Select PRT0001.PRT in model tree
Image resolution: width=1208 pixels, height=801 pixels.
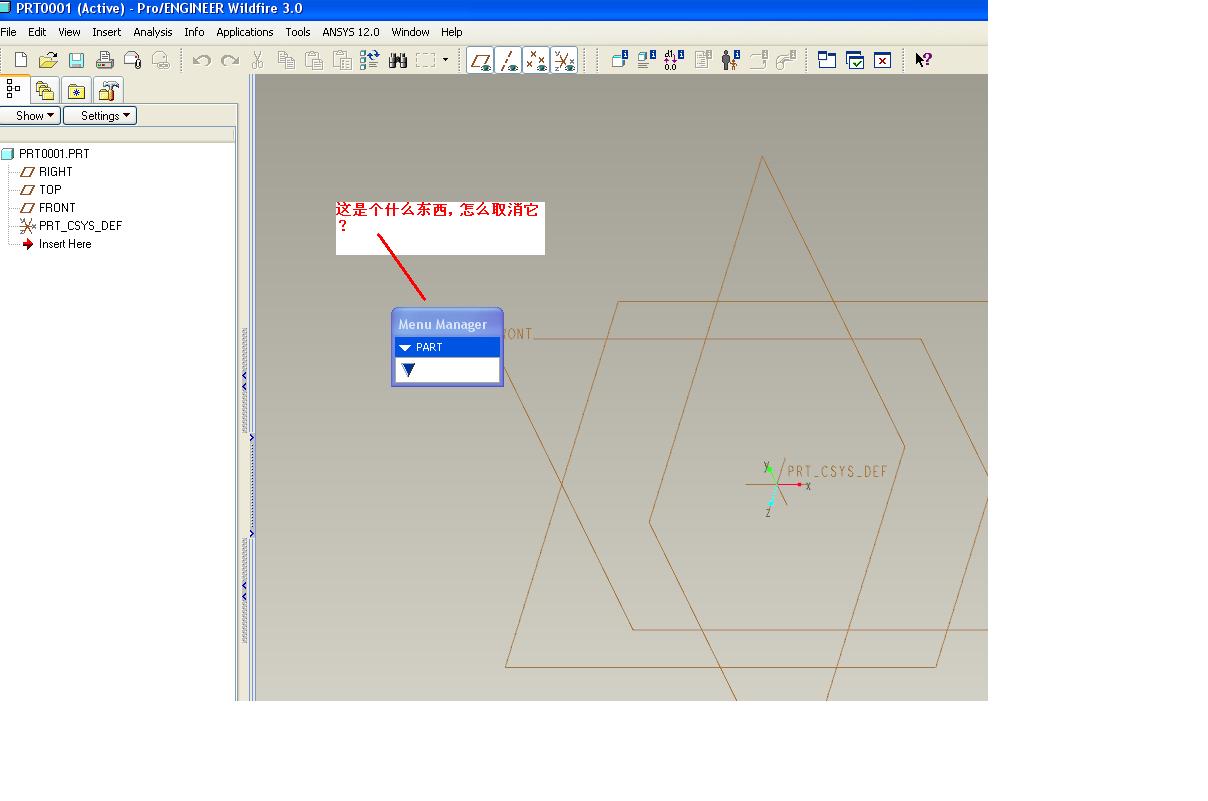coord(54,154)
